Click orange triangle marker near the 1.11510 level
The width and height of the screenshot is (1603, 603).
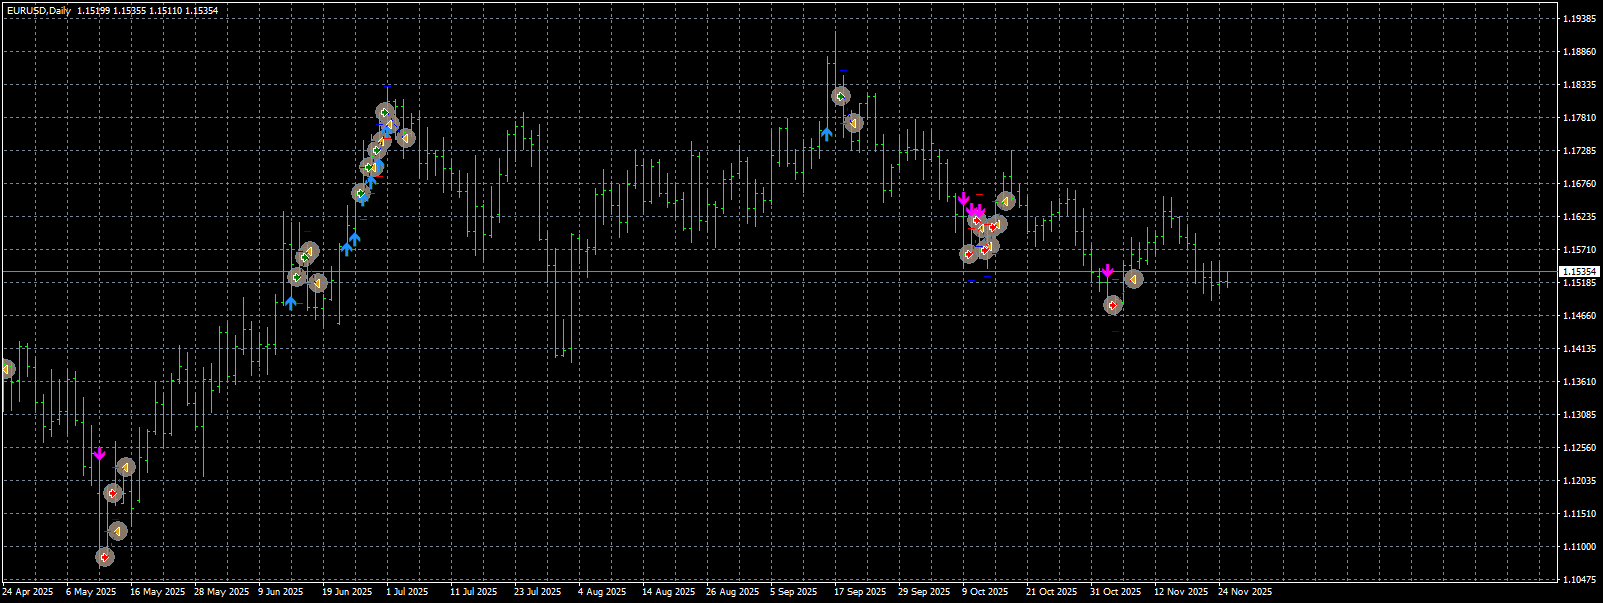tap(118, 531)
